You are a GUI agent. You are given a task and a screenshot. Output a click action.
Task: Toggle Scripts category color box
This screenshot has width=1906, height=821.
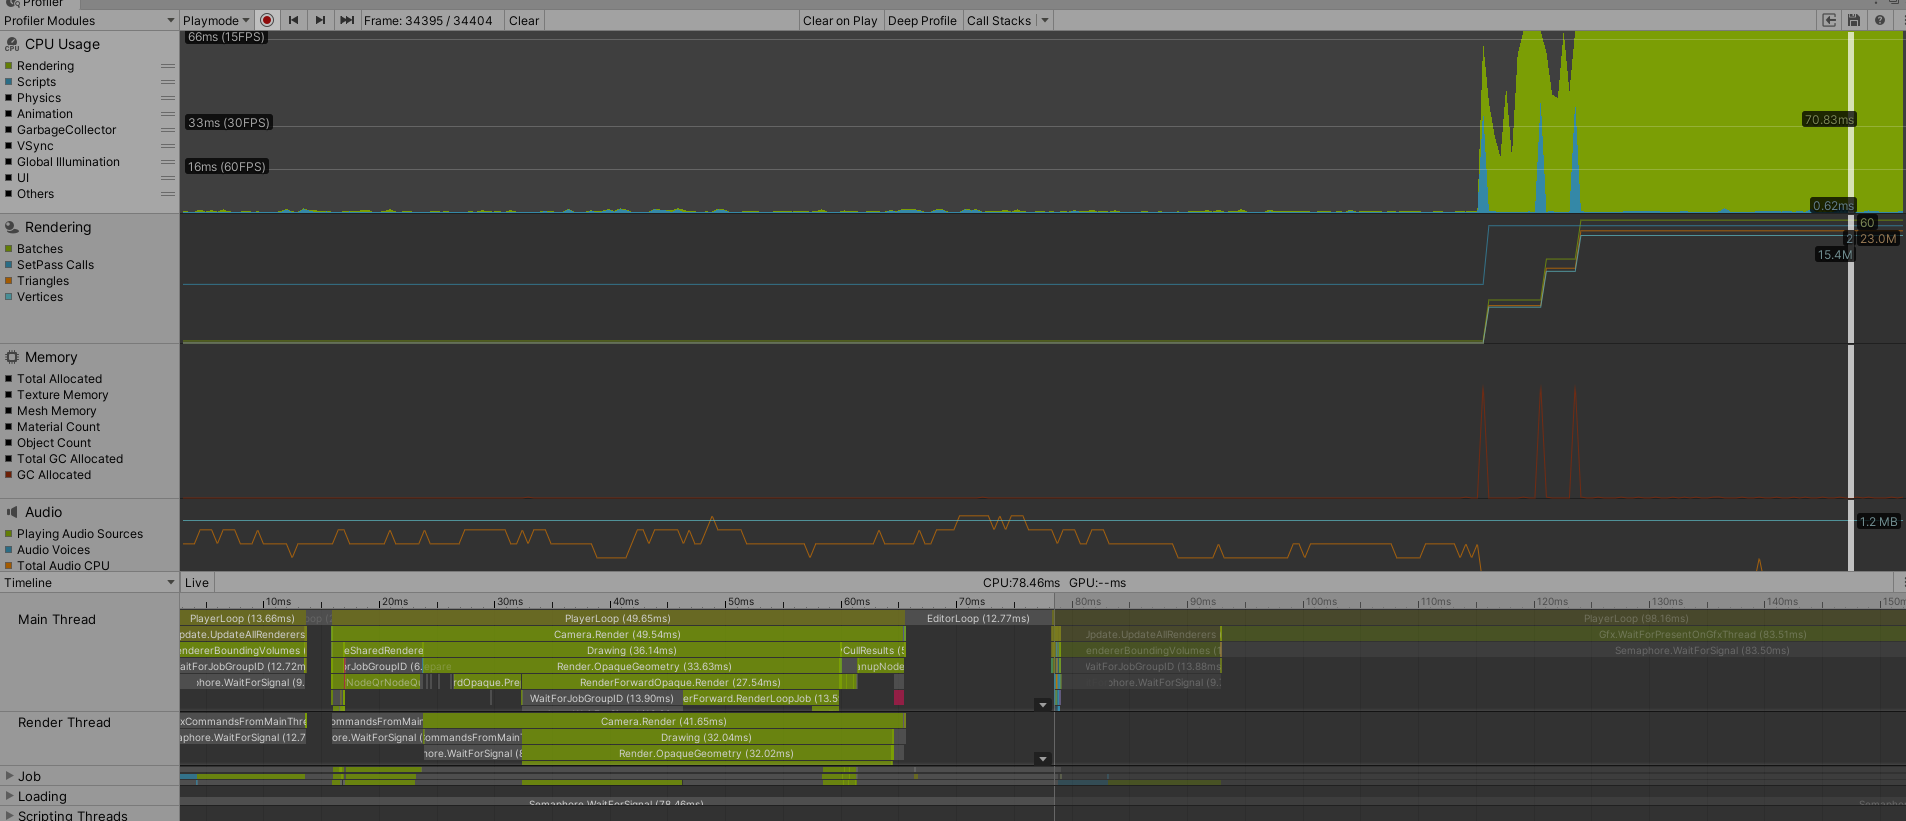[9, 82]
